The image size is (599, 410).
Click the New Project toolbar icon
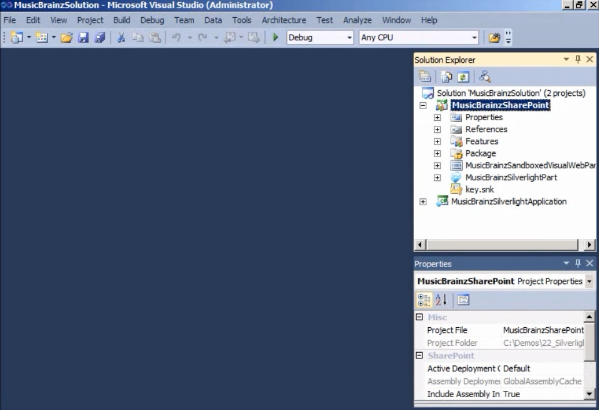click(16, 37)
